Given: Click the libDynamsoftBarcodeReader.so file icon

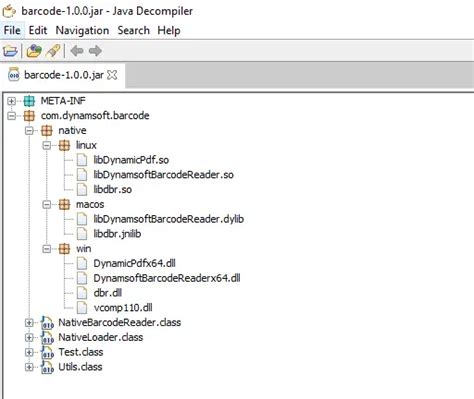Looking at the screenshot, I should (82, 175).
